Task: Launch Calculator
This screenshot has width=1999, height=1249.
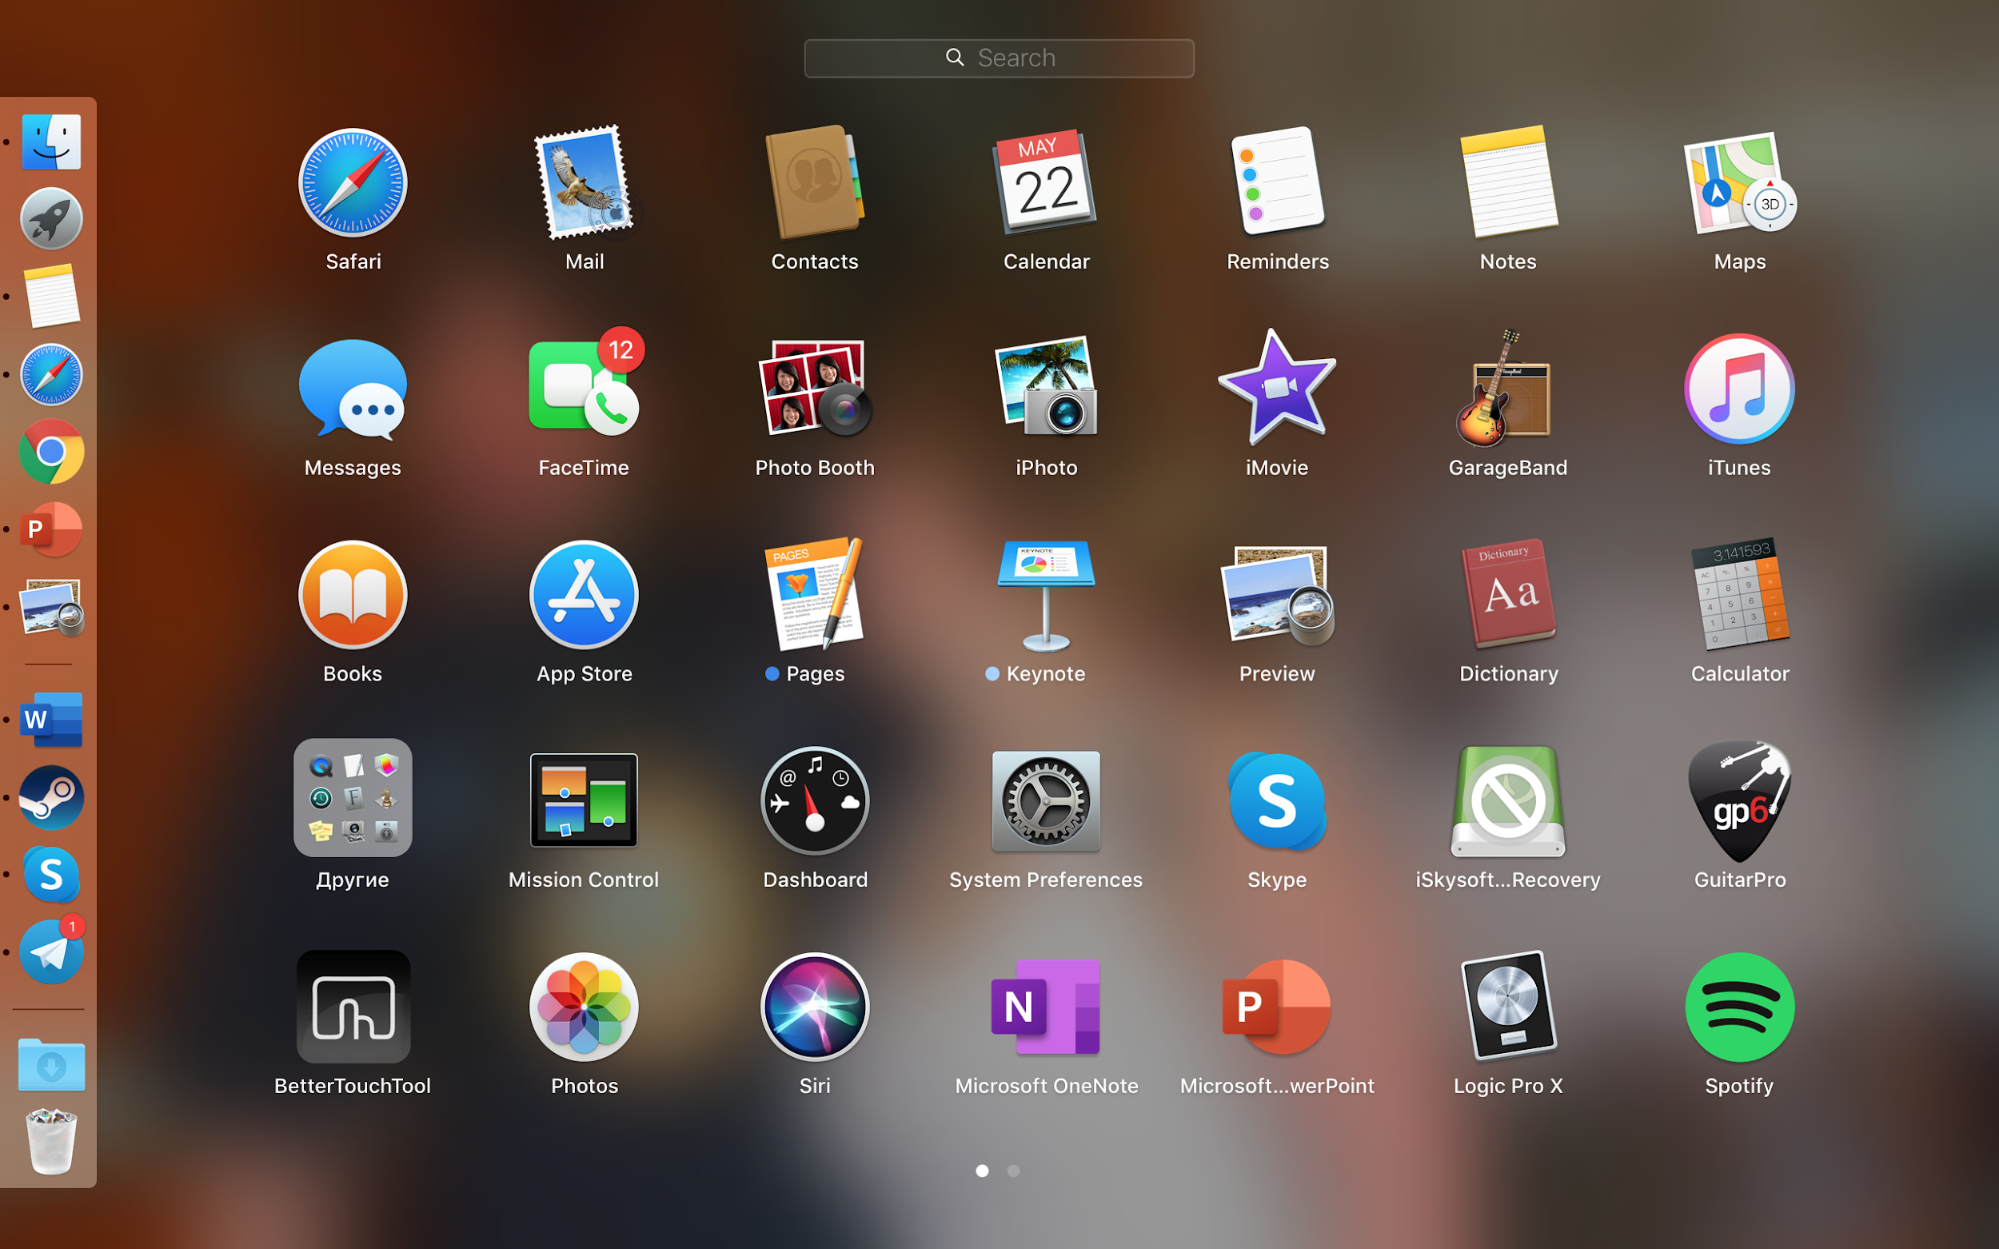Action: [1739, 595]
